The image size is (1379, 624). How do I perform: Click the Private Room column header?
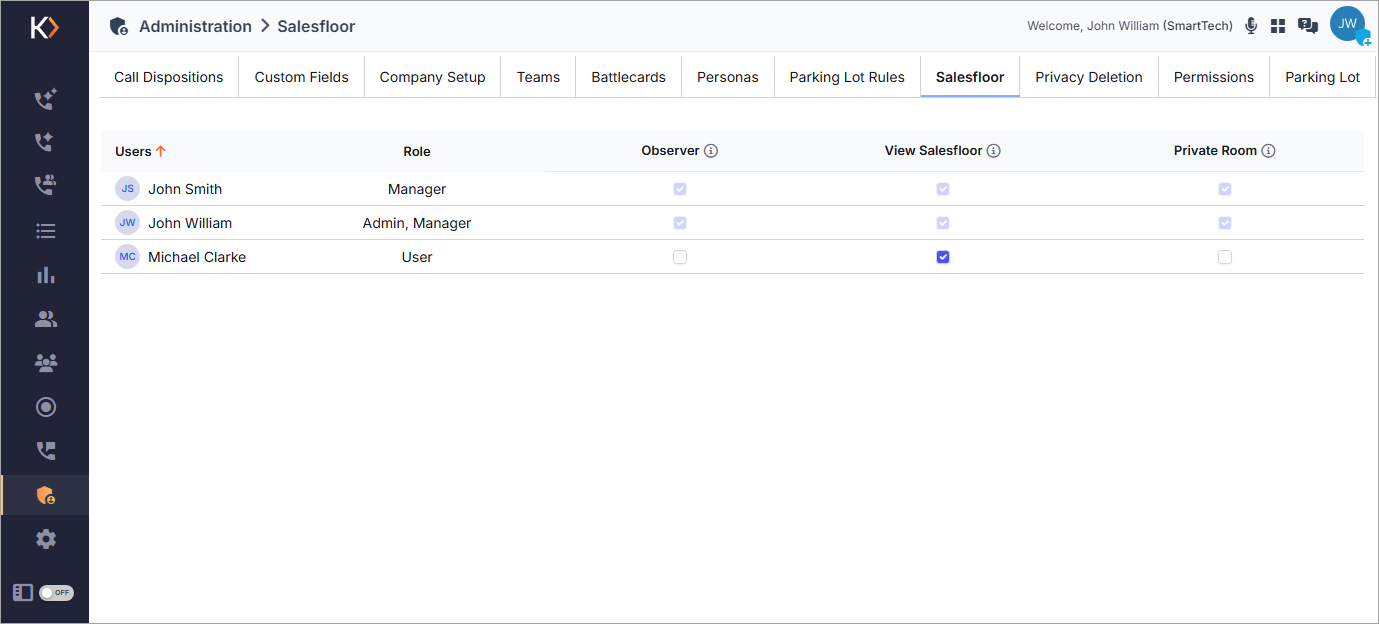pyautogui.click(x=1215, y=151)
